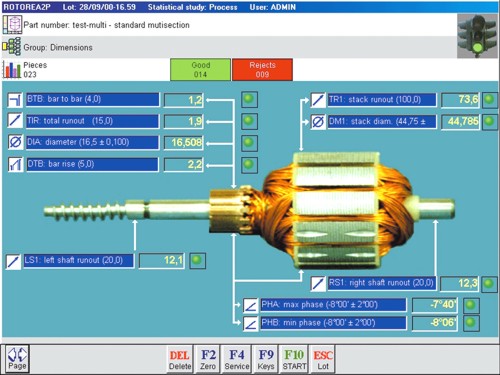
Task: Click the traffic light status icon
Action: pos(477,36)
